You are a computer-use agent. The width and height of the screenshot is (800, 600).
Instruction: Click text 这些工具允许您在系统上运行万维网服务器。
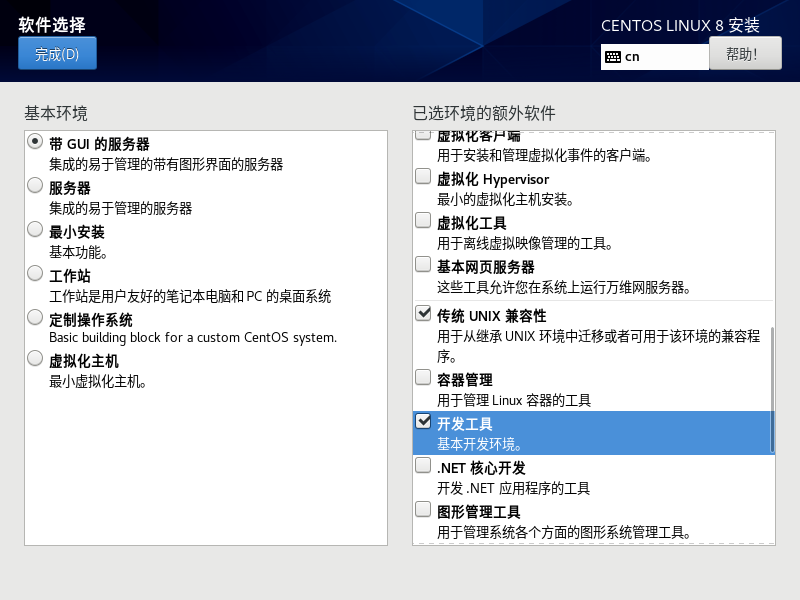click(564, 287)
